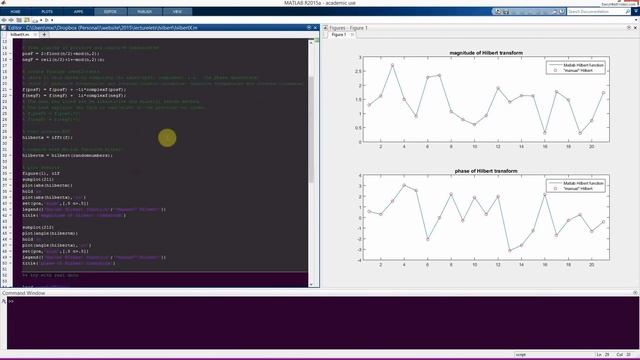Close the Figure 1 tab
Screen dimensions: 640x360
(352, 35)
